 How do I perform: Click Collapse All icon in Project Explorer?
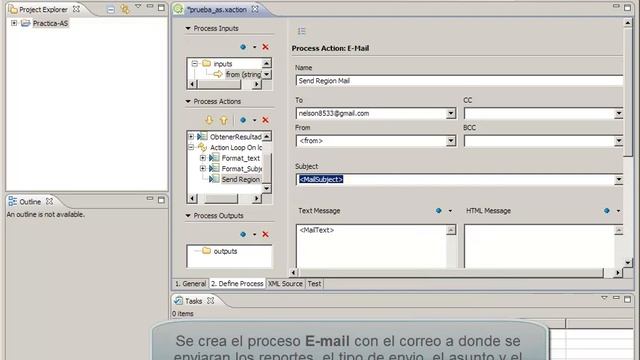(111, 9)
